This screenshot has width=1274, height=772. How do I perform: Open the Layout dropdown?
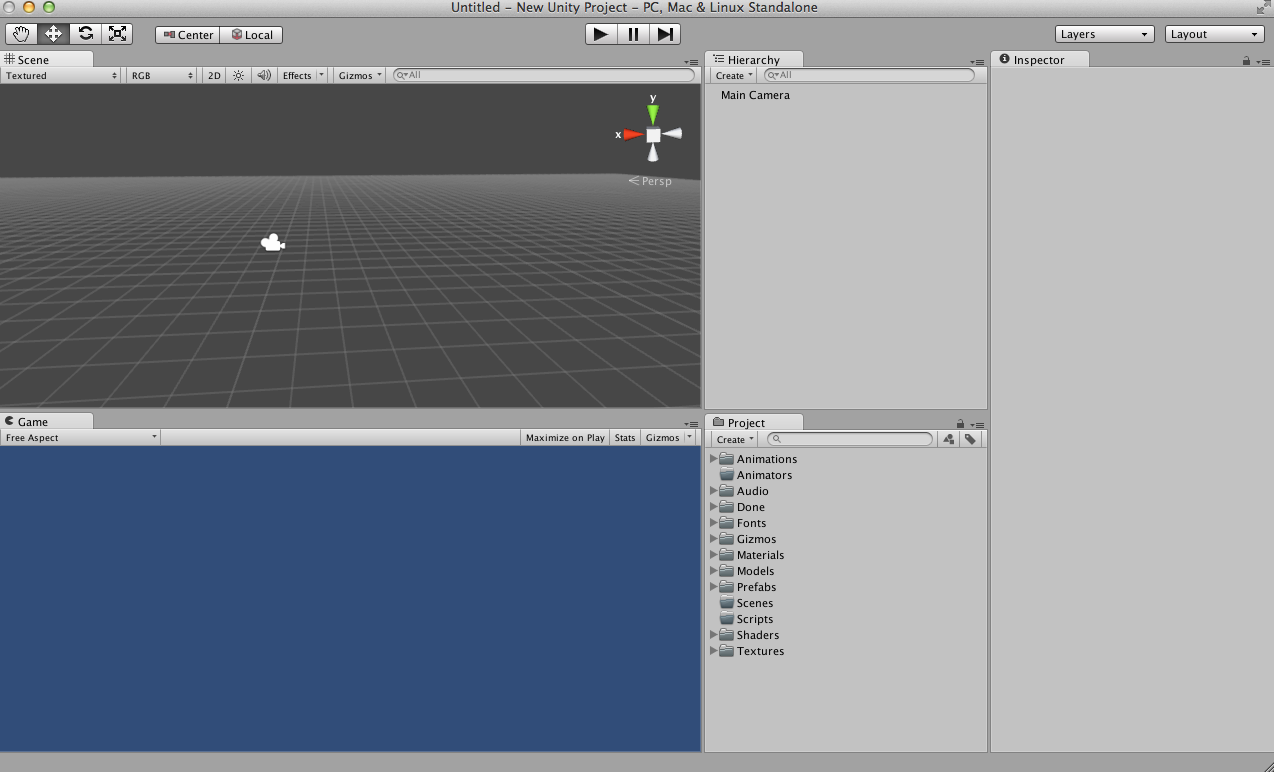click(x=1215, y=34)
